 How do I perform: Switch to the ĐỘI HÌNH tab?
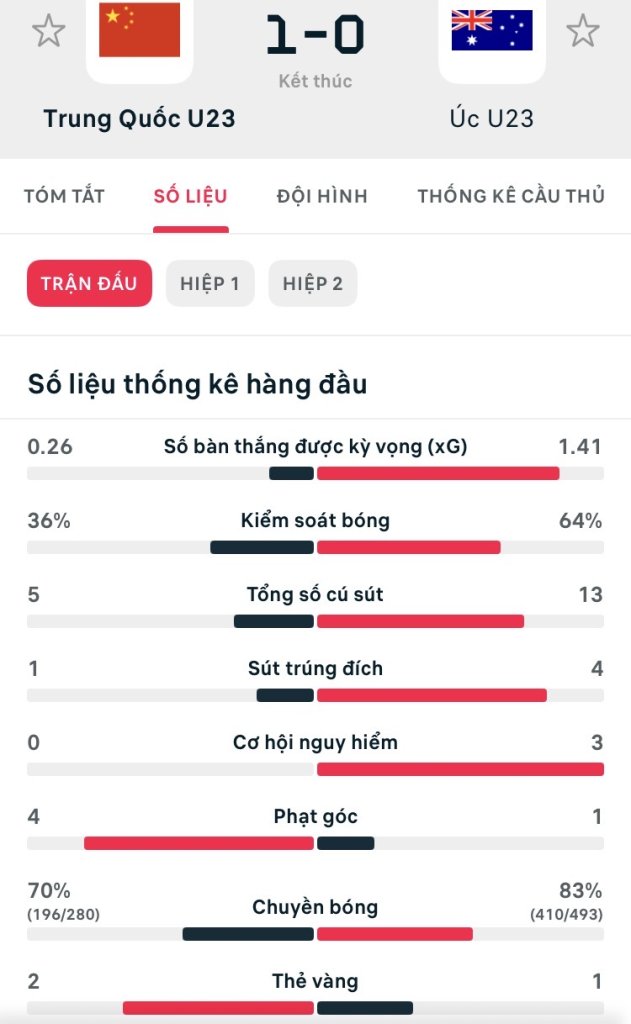pos(322,196)
